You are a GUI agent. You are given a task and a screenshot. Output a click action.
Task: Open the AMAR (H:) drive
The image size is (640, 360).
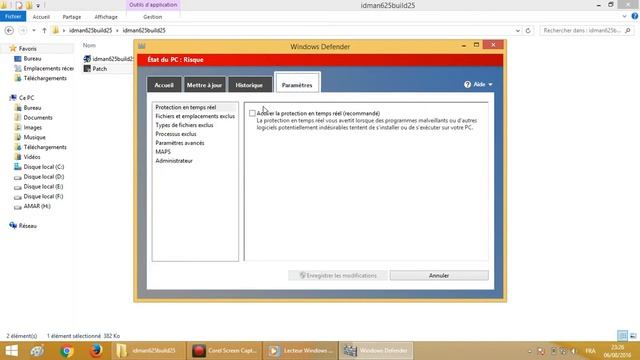(x=37, y=206)
